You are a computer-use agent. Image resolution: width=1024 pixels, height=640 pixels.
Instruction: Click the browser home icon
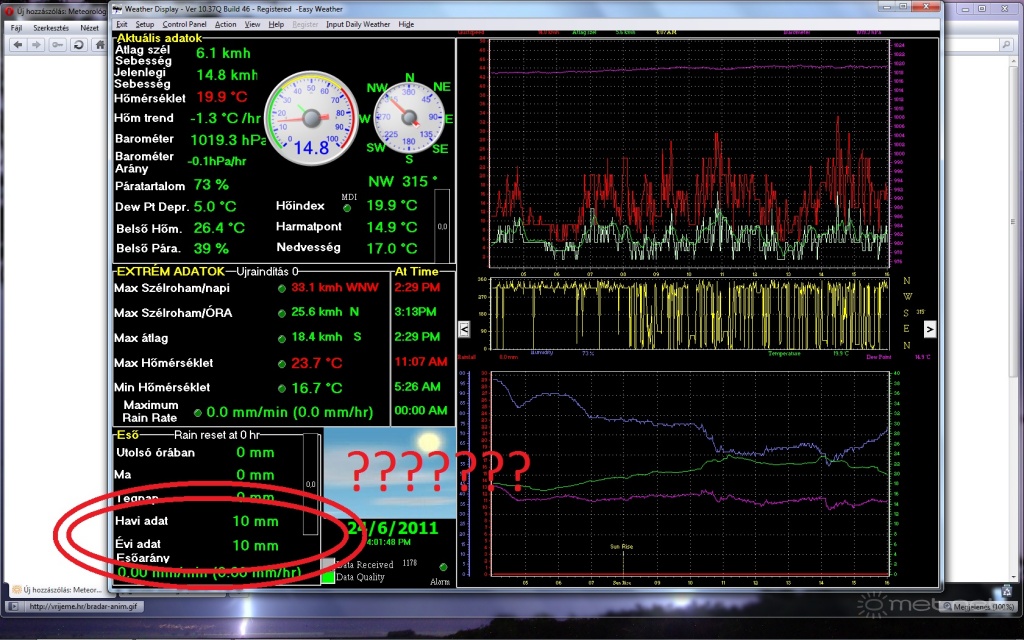(x=99, y=46)
